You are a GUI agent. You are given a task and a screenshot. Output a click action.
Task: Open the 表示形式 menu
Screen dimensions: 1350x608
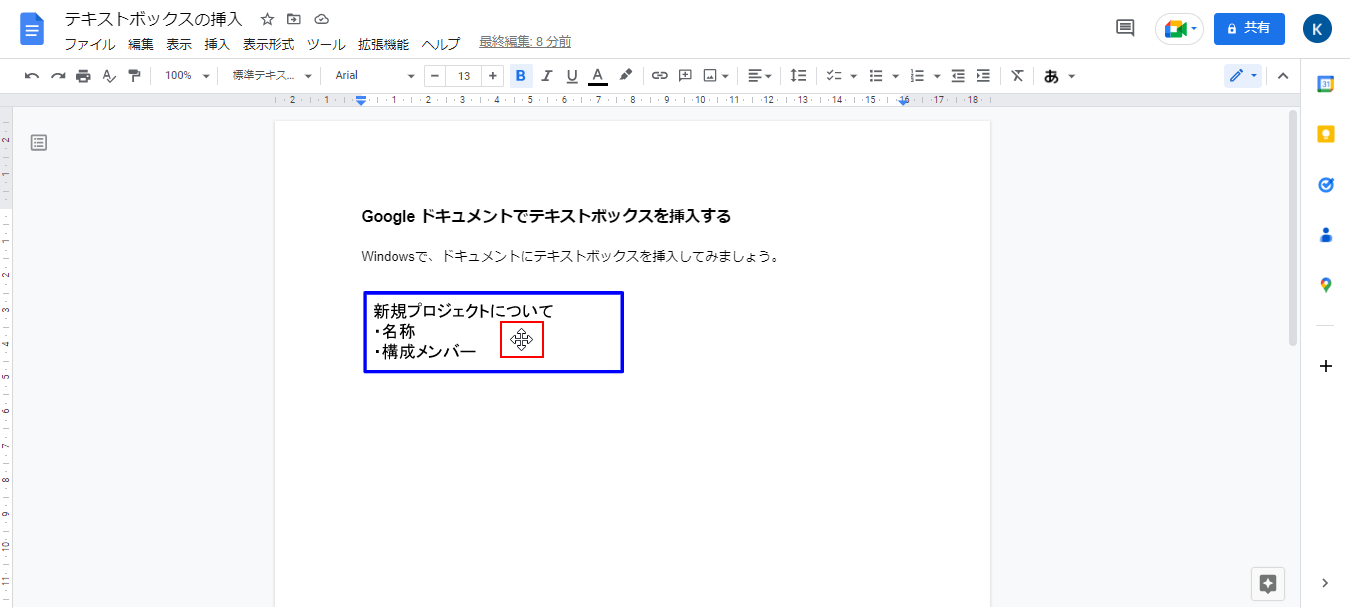click(268, 44)
